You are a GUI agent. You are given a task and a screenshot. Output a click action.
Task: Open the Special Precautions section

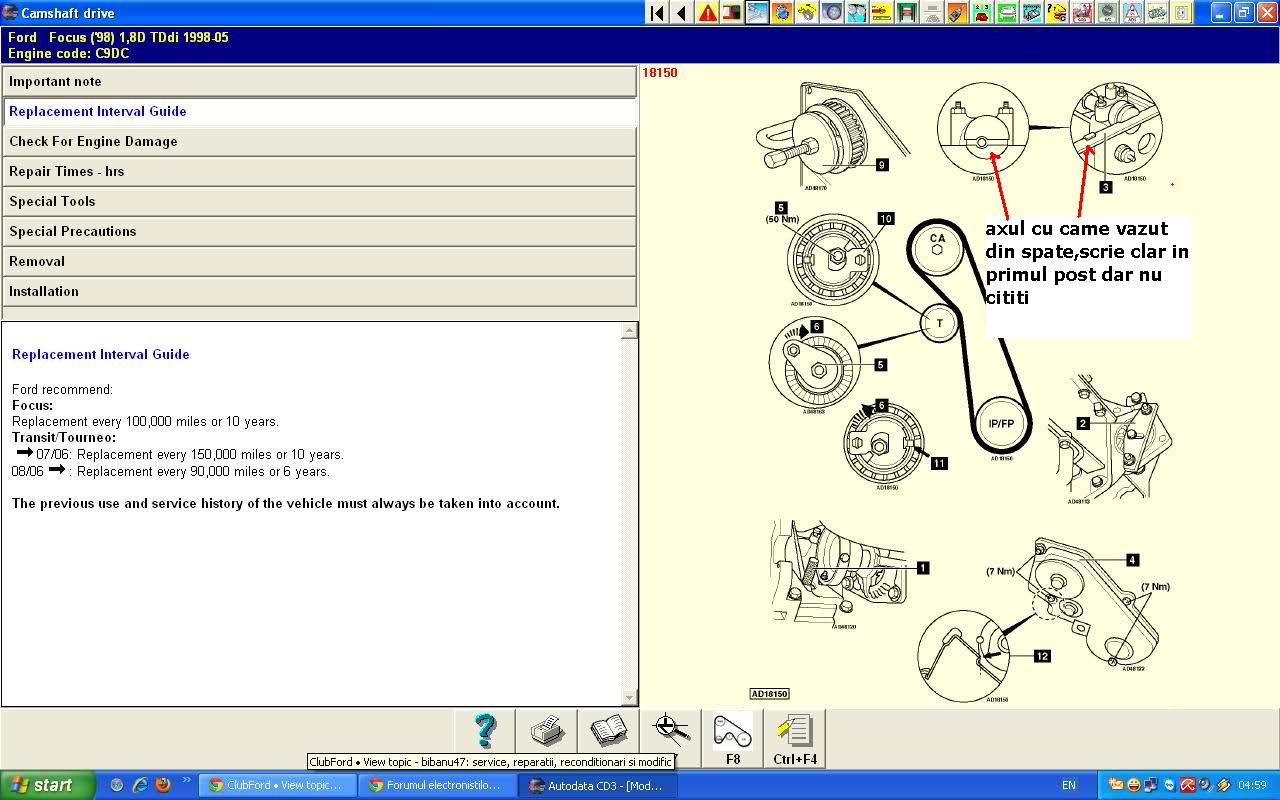319,232
